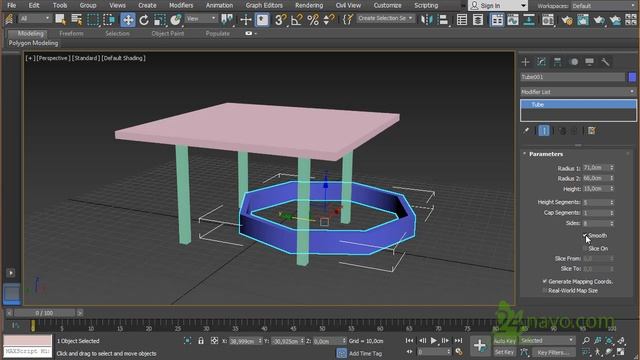Screen dimensions: 640x360
Task: Toggle Percent Snap
Action: [x=313, y=20]
